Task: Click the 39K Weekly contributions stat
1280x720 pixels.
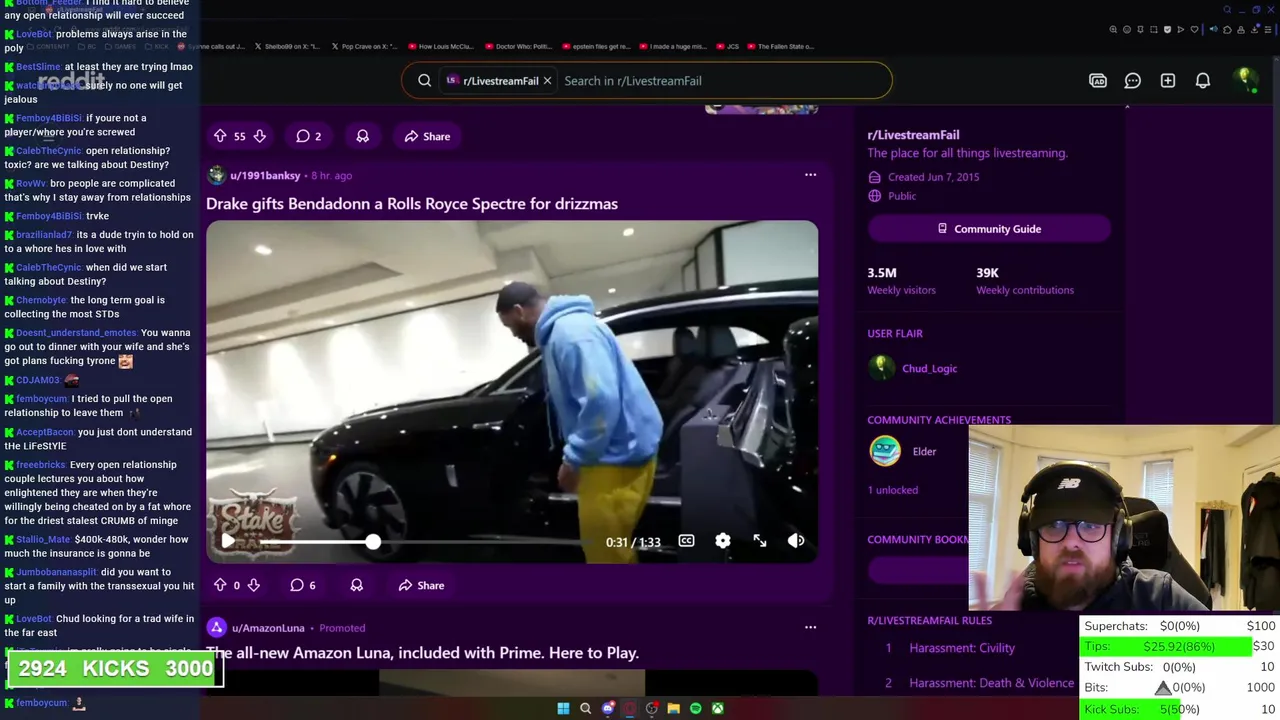Action: pos(1024,280)
